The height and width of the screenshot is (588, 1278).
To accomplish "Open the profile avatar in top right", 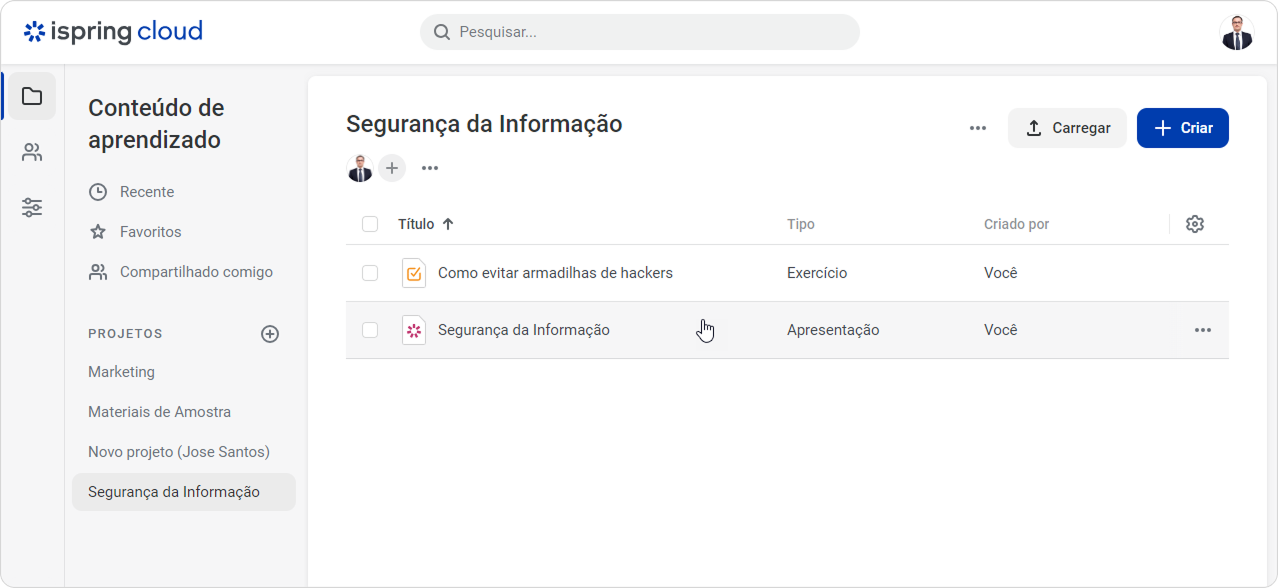I will pos(1237,32).
